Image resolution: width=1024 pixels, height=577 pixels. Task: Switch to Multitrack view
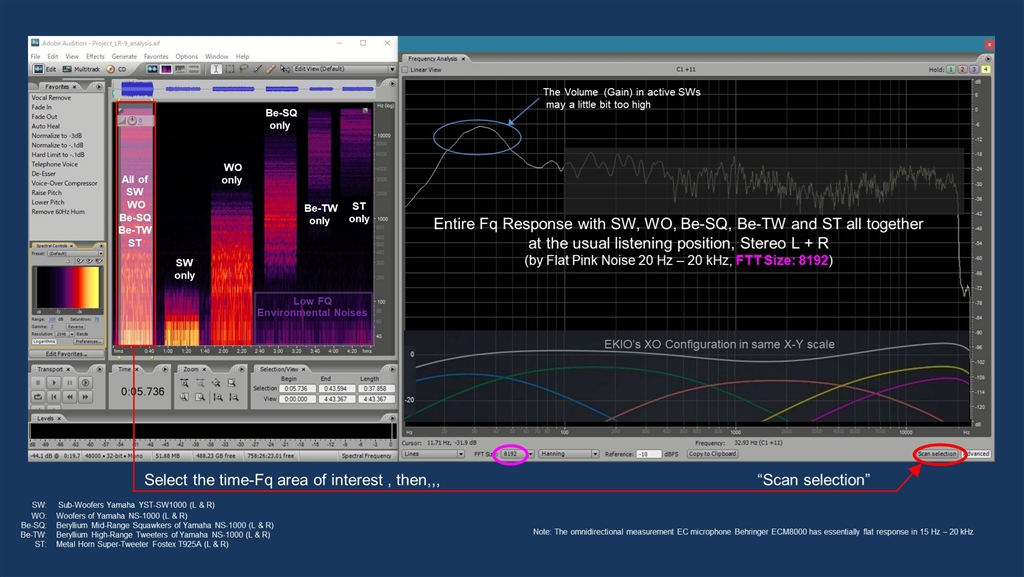click(x=82, y=69)
